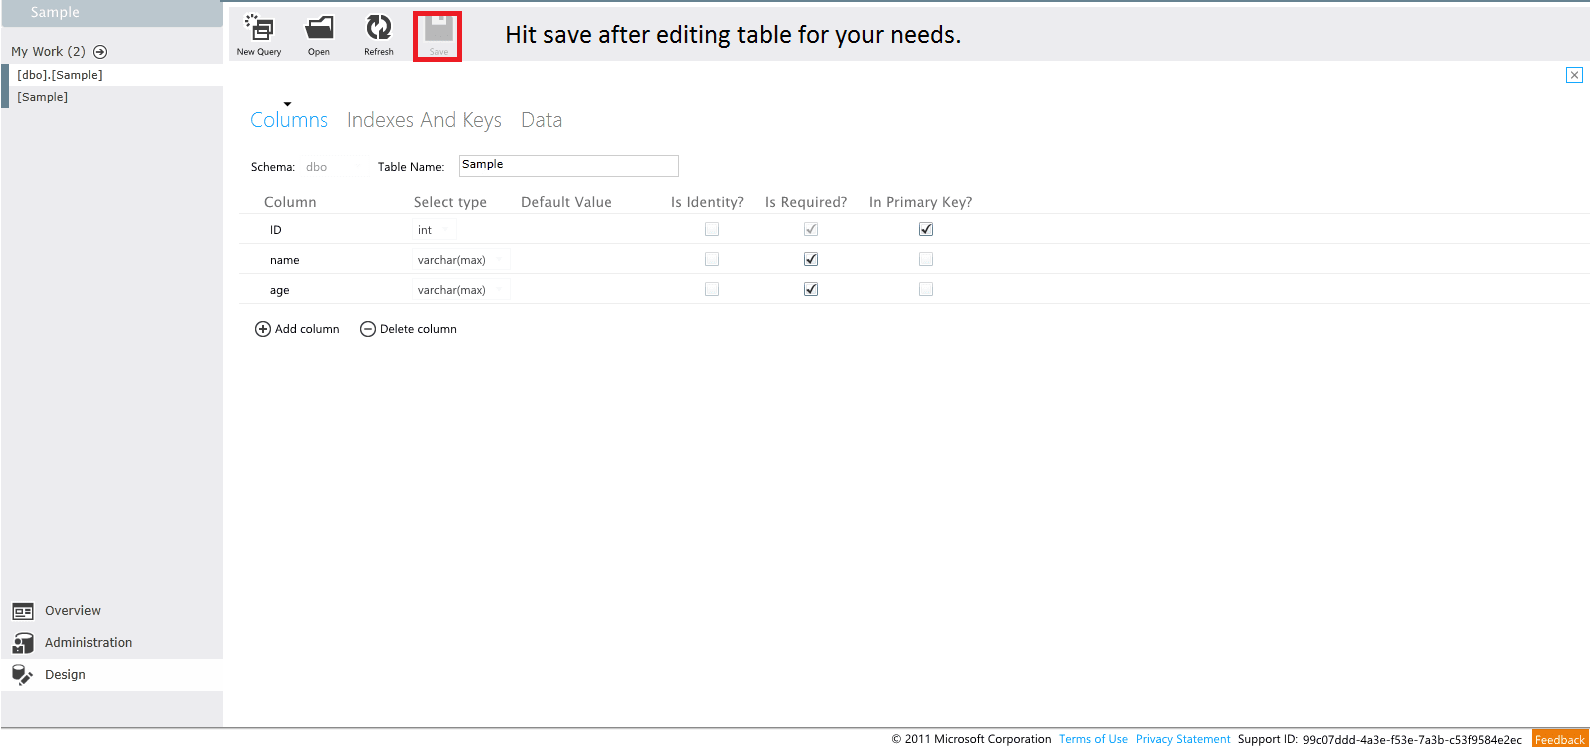Image resolution: width=1590 pixels, height=747 pixels.
Task: Open the Administration section
Action: 88,643
